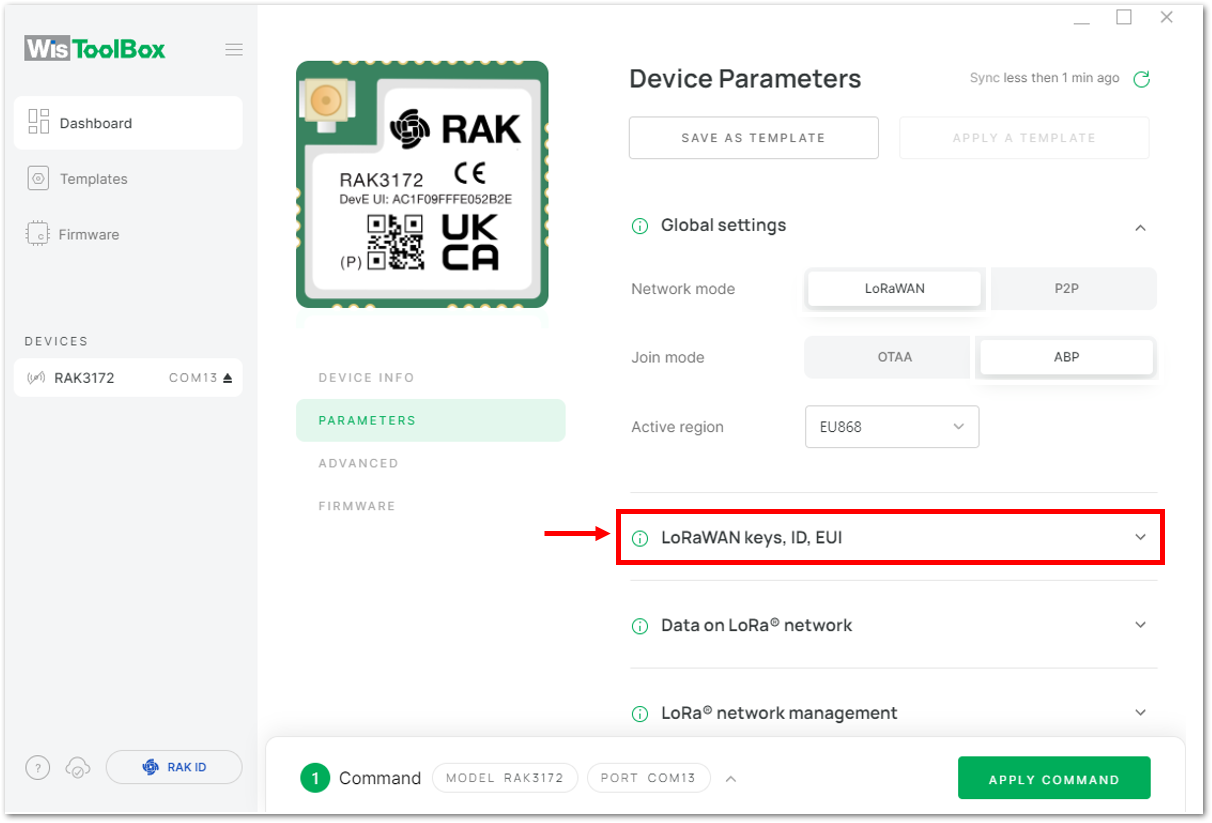Screen dimensions: 1212x823
Task: Click the Apply a Template button
Action: 1024,138
